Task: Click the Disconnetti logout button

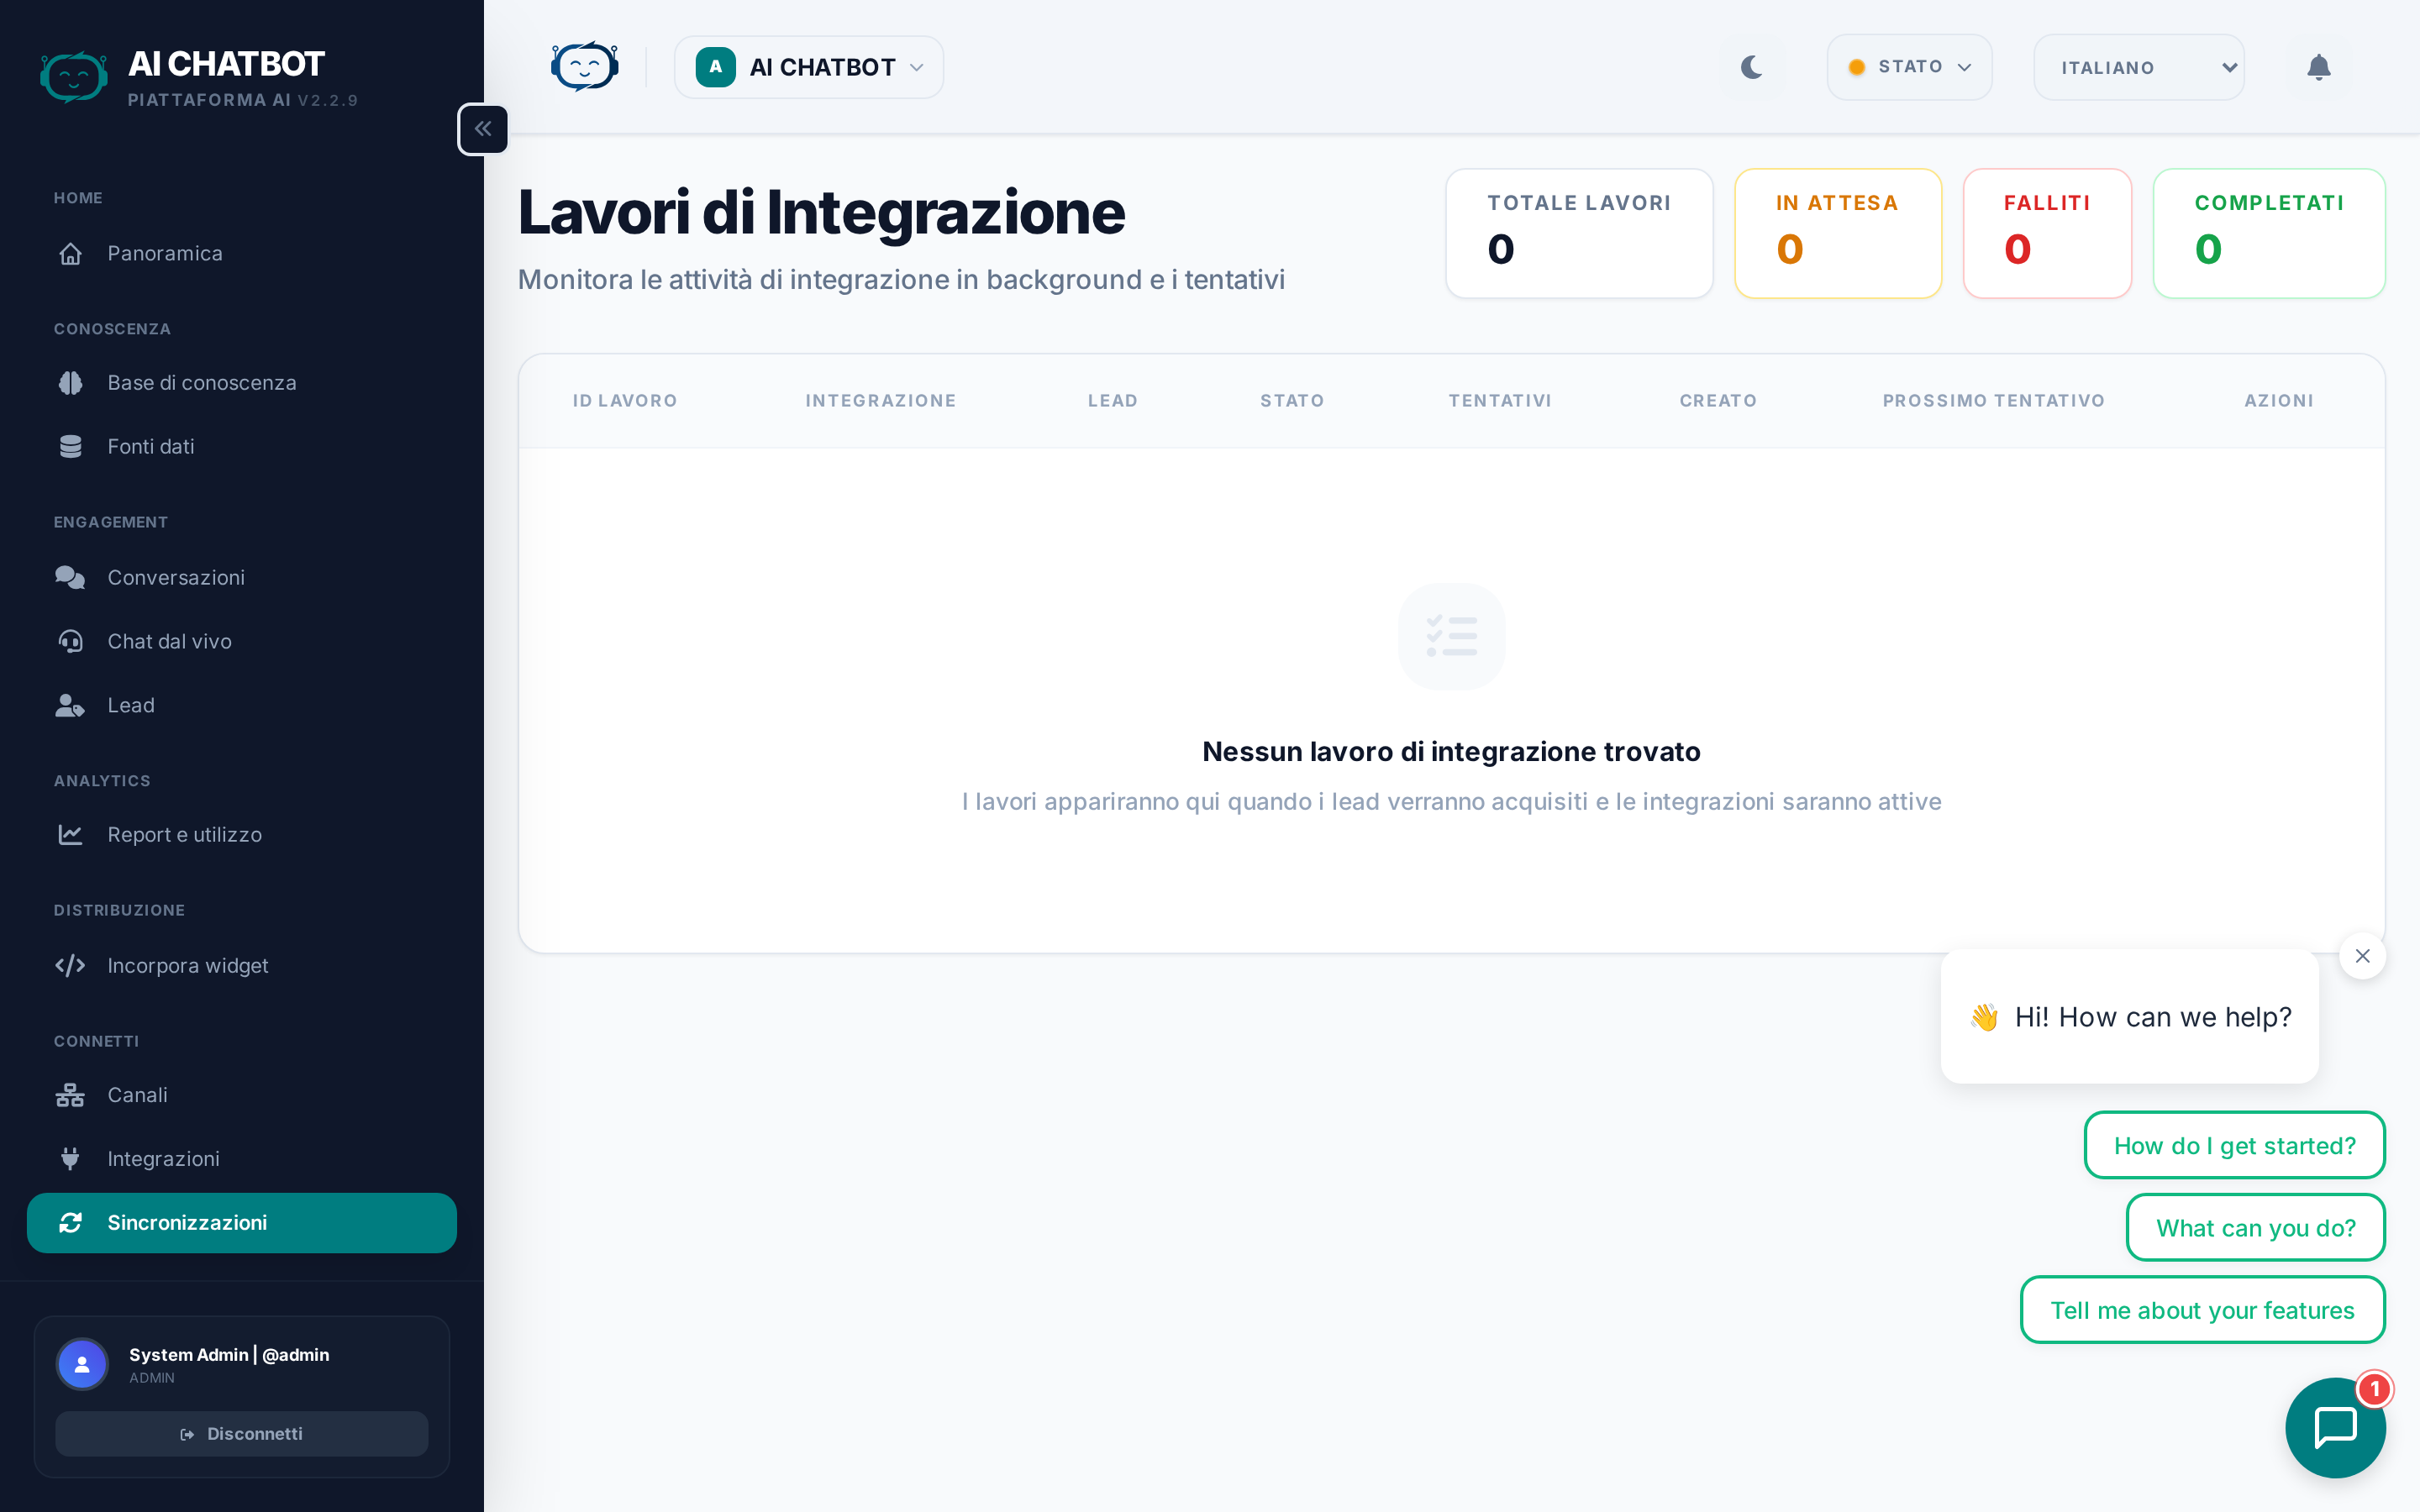Action: click(241, 1433)
